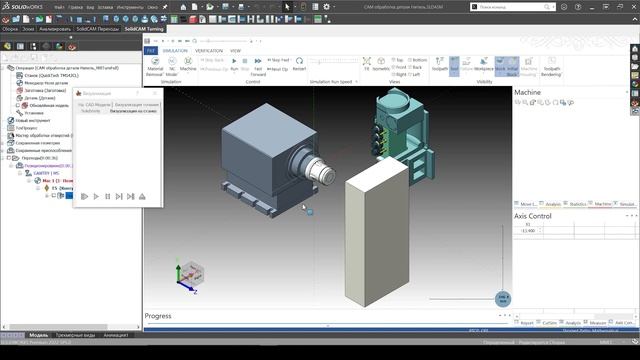Open the Report tab at bottom right

(524, 322)
